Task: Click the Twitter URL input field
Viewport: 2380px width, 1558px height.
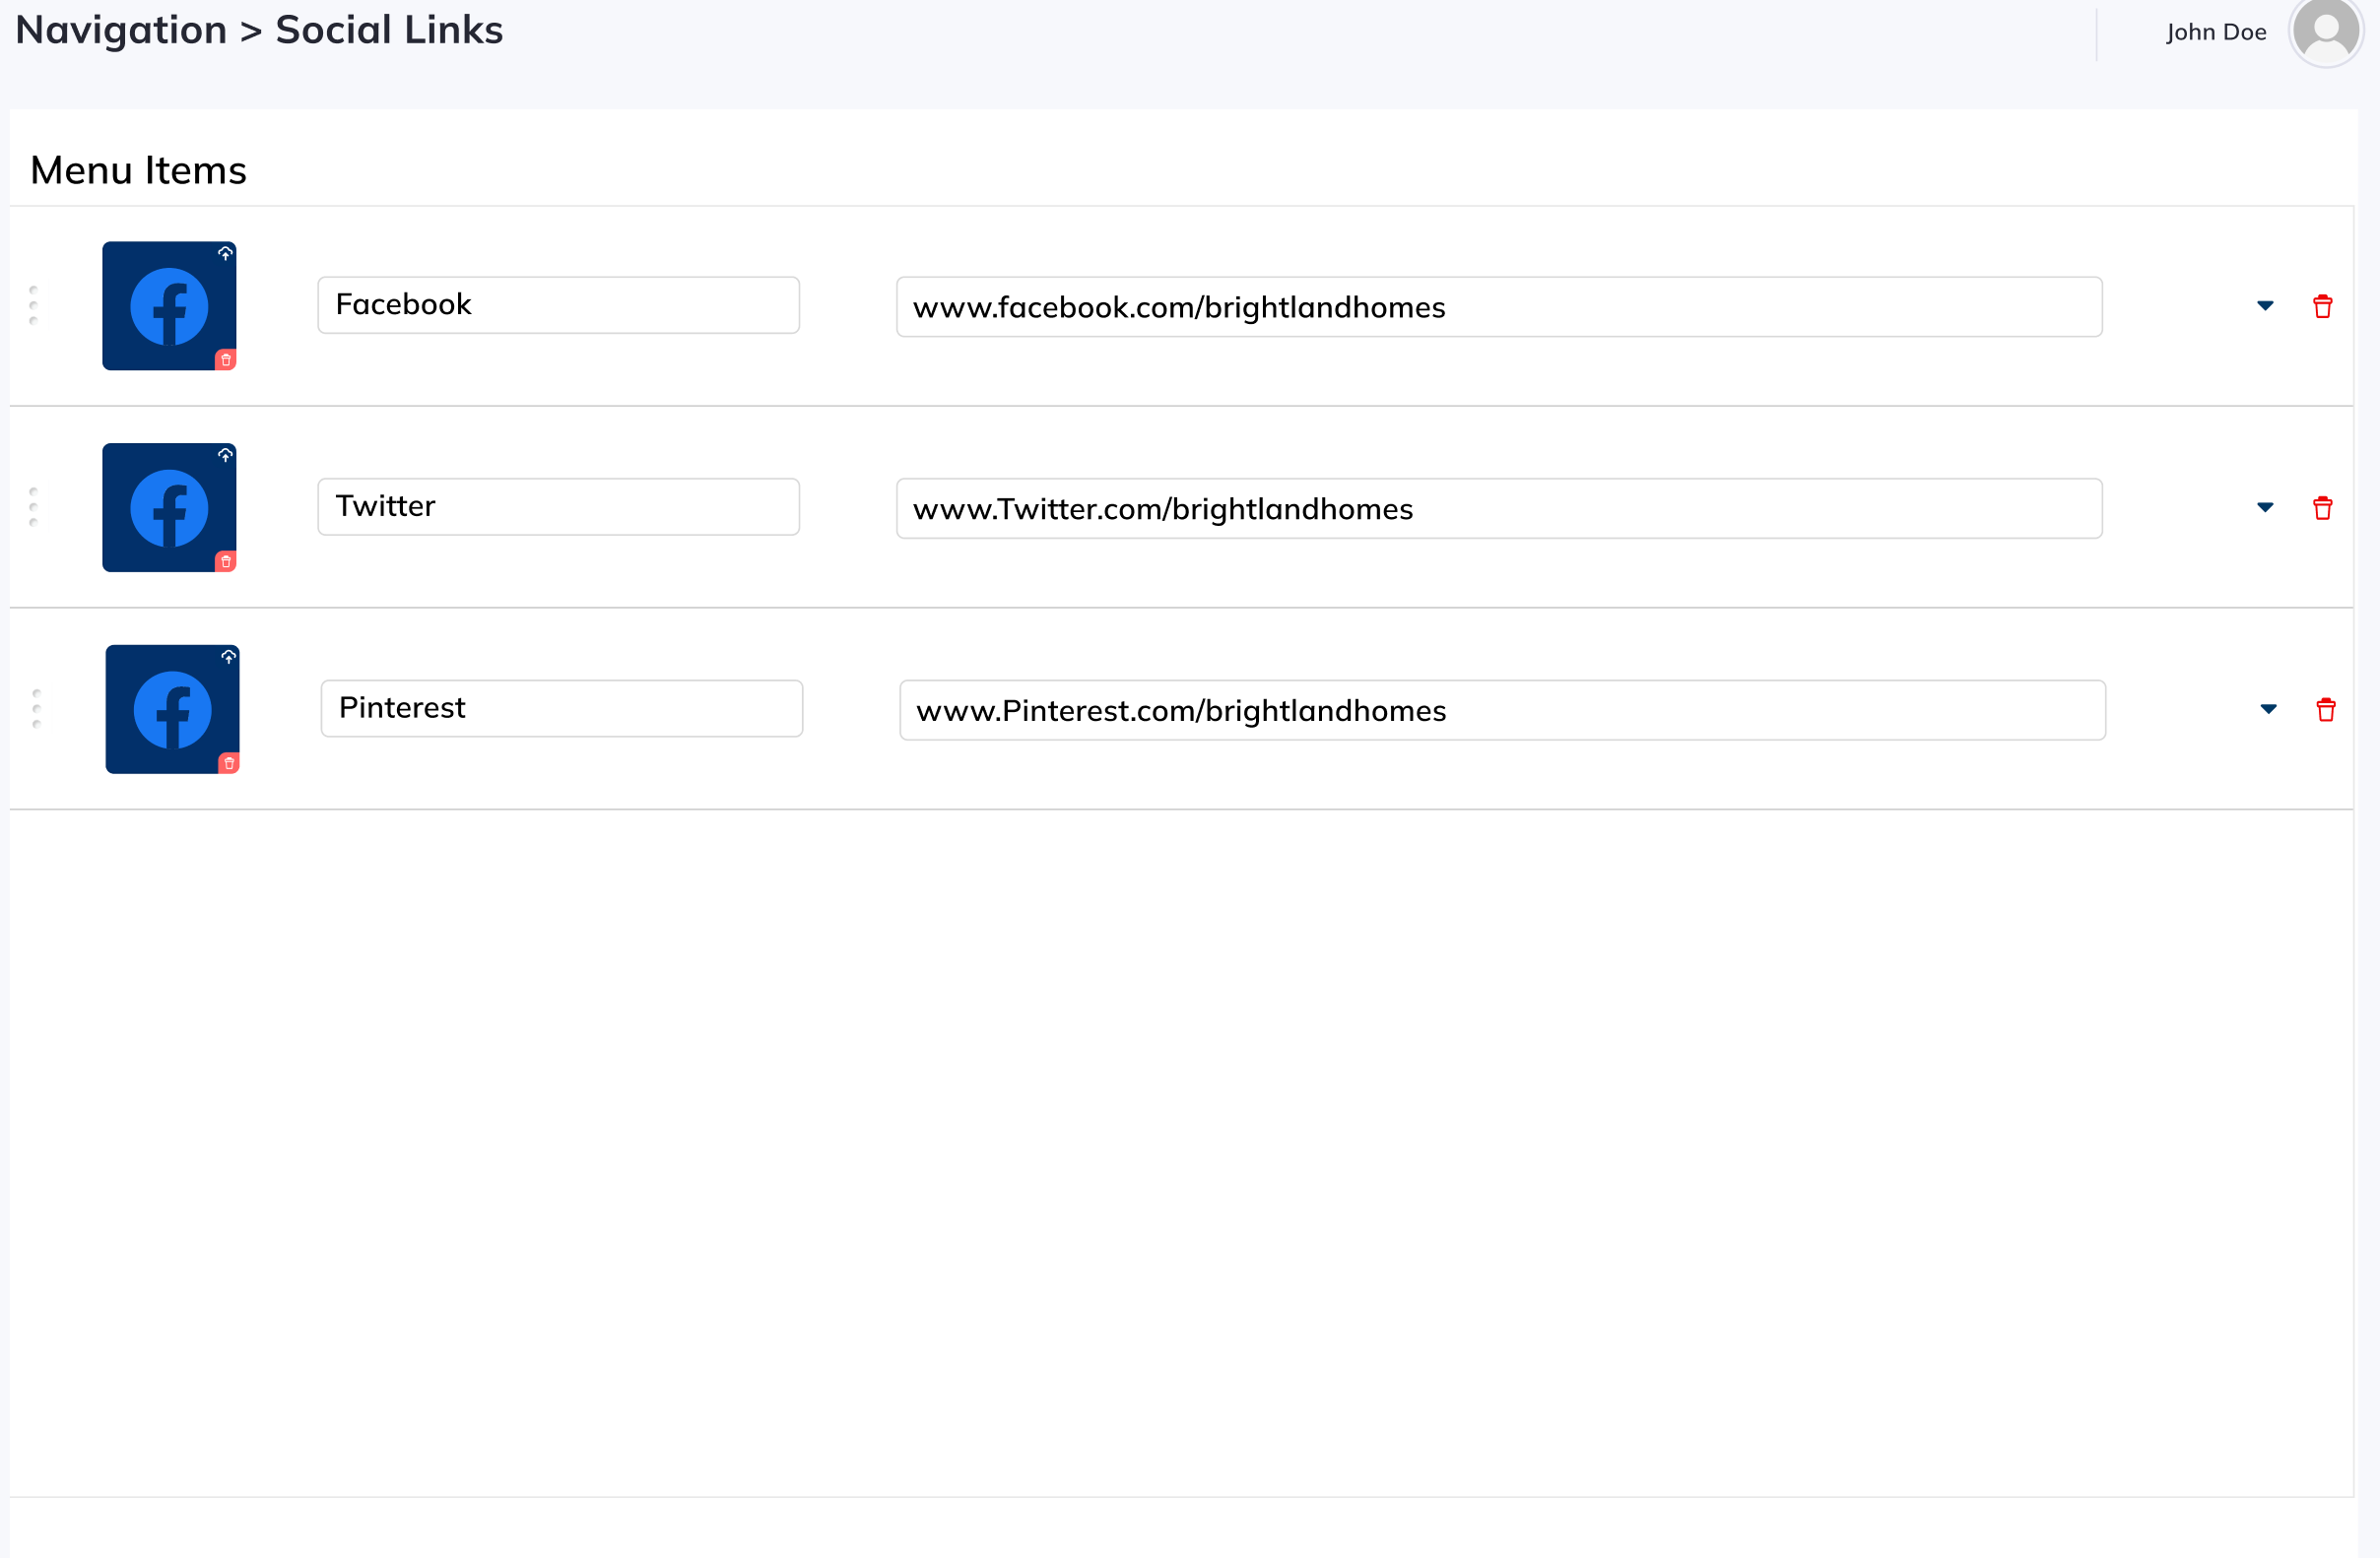Action: 1498,509
